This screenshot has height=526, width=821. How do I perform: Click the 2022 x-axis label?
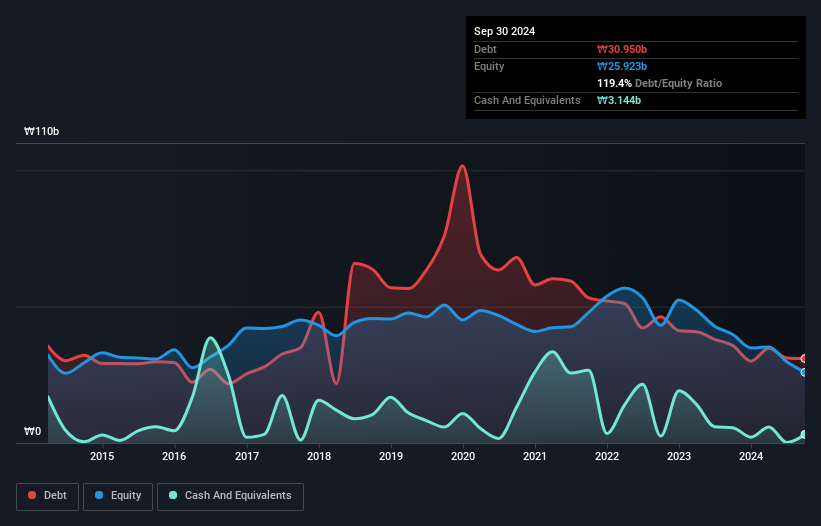tap(607, 456)
